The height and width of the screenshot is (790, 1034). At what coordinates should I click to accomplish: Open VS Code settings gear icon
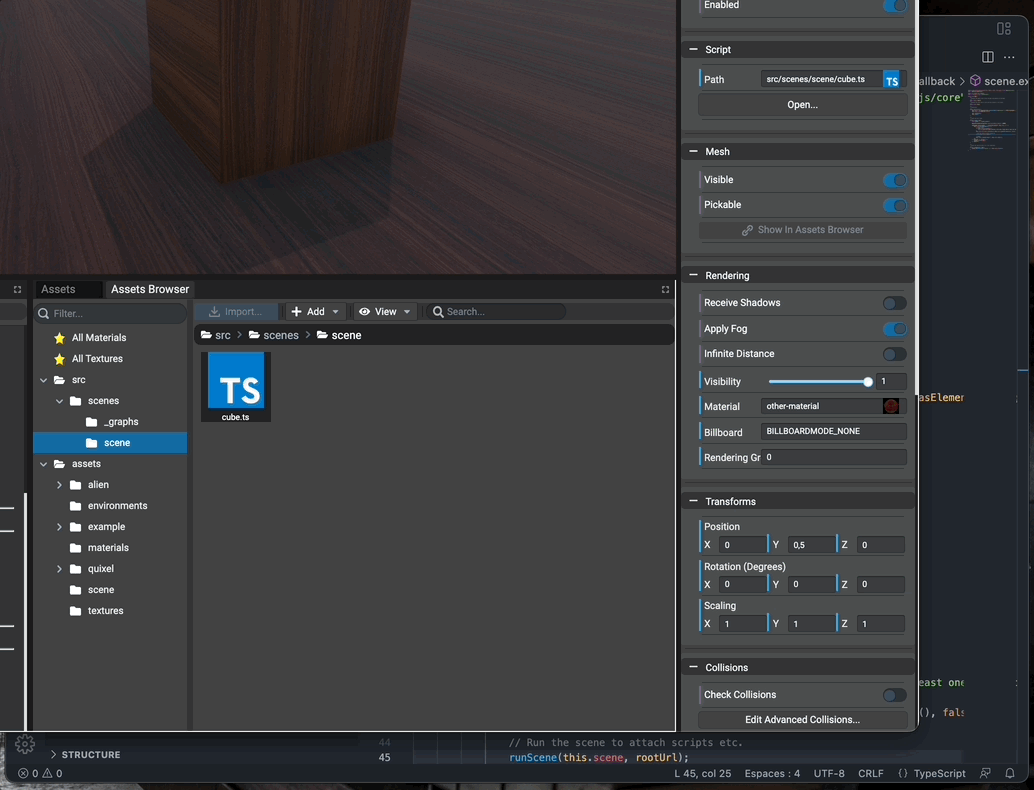click(x=25, y=744)
